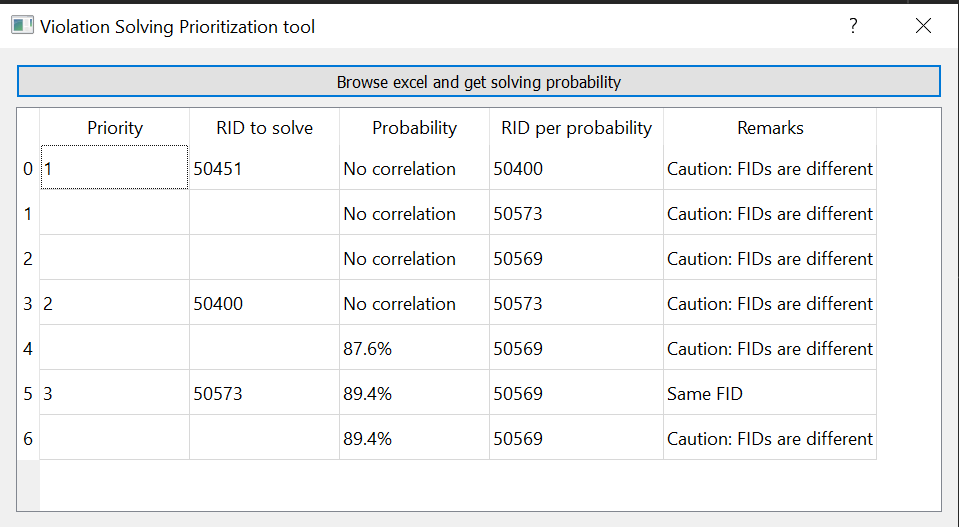Click empty RID to solve cell in row 4
Screen dimensions: 959x527
(x=264, y=348)
